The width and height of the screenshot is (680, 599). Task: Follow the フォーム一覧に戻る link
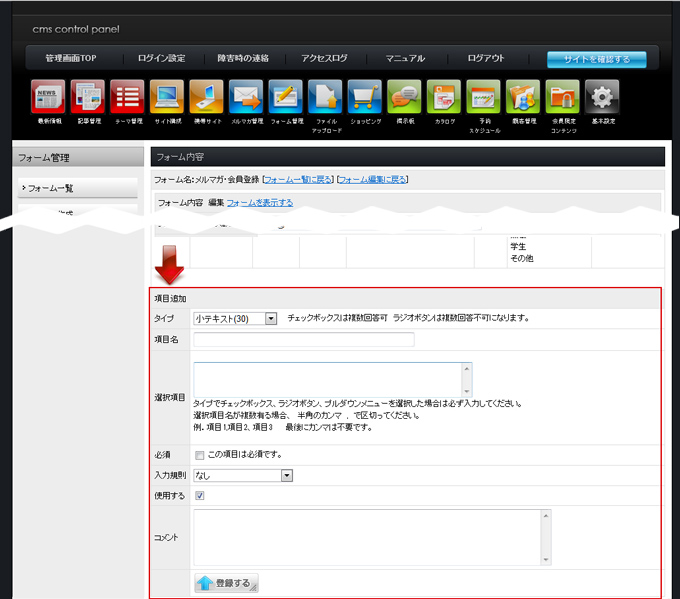pos(297,180)
